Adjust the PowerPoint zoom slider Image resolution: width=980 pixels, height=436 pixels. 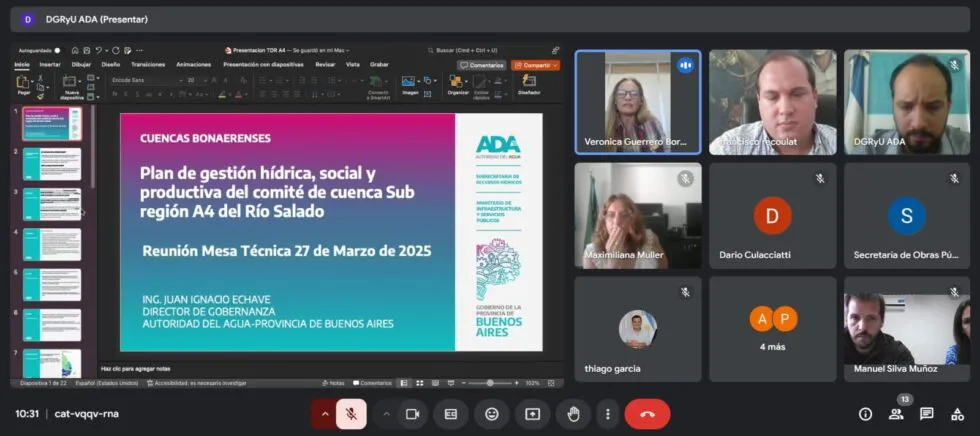(x=490, y=383)
